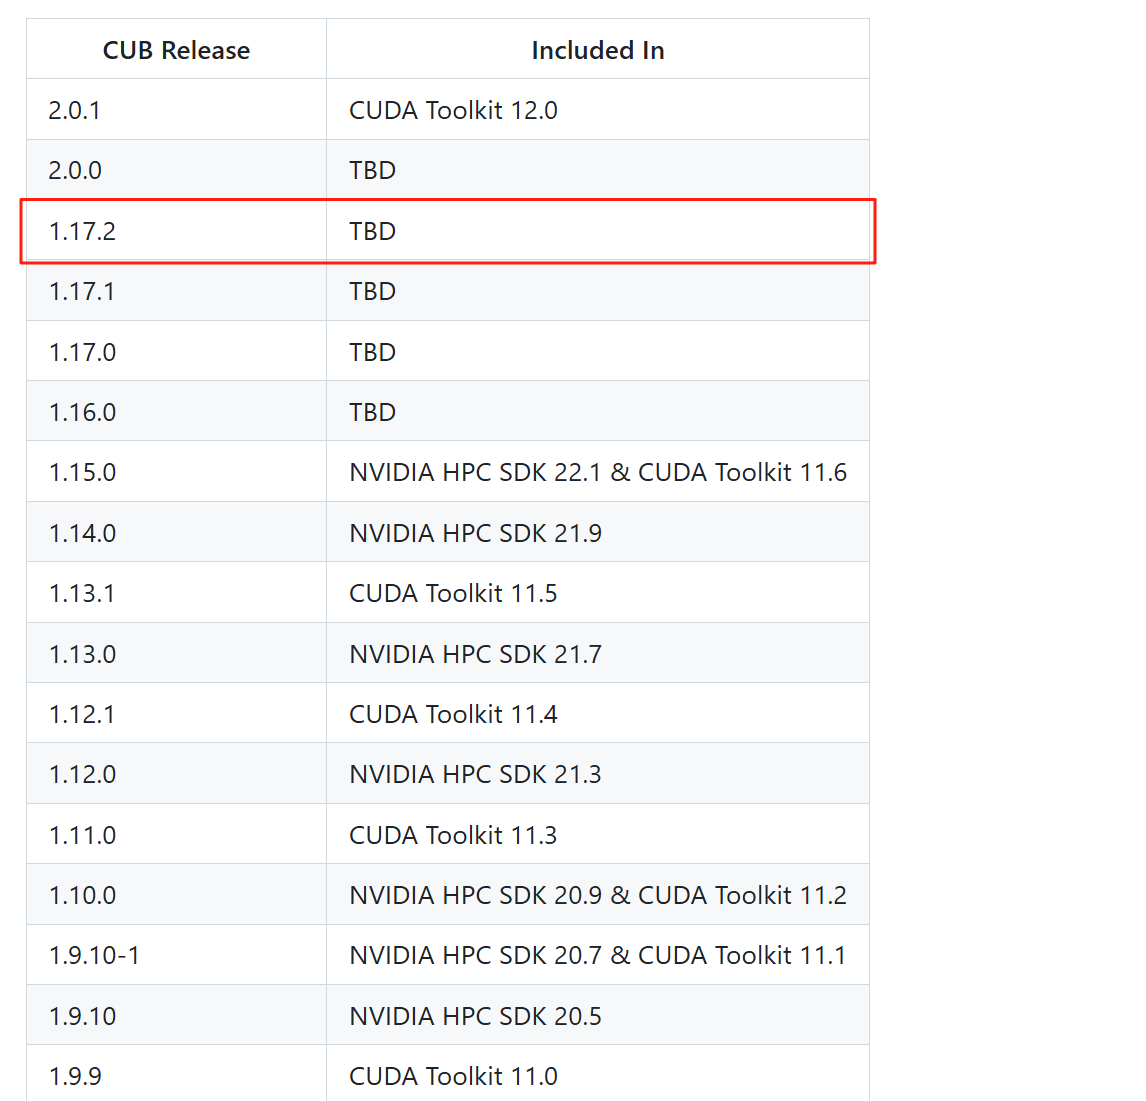Select the 2.0.0 release cell
The image size is (1146, 1101).
pyautogui.click(x=176, y=170)
